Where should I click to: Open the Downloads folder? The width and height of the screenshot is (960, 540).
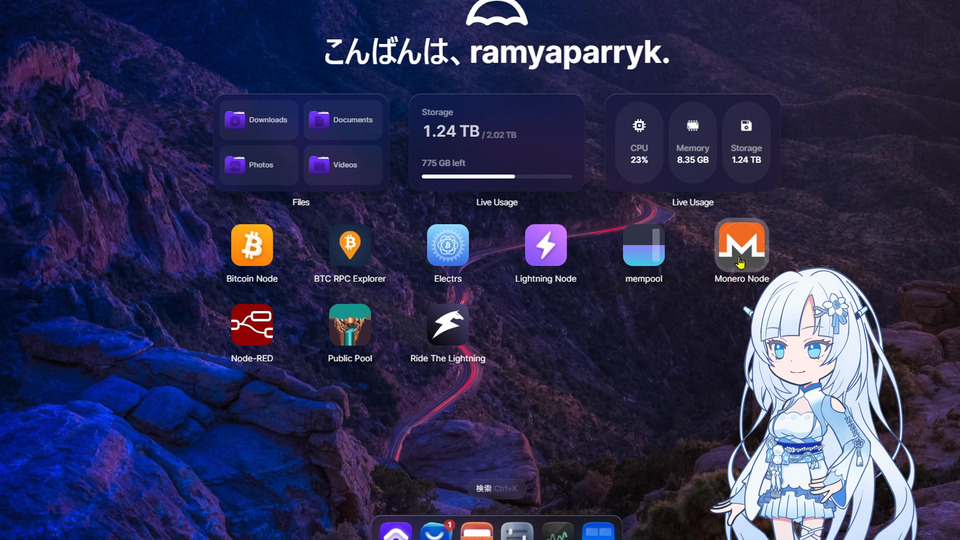(x=258, y=120)
